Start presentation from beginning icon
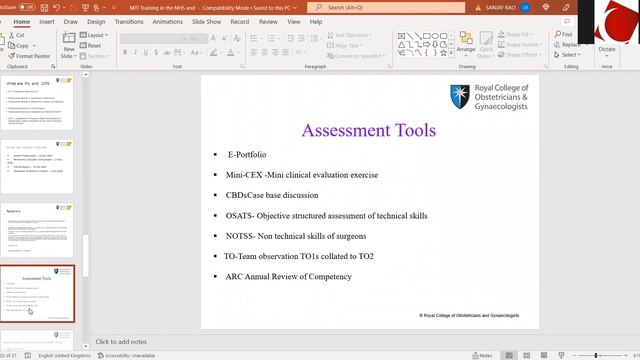 tap(85, 7)
